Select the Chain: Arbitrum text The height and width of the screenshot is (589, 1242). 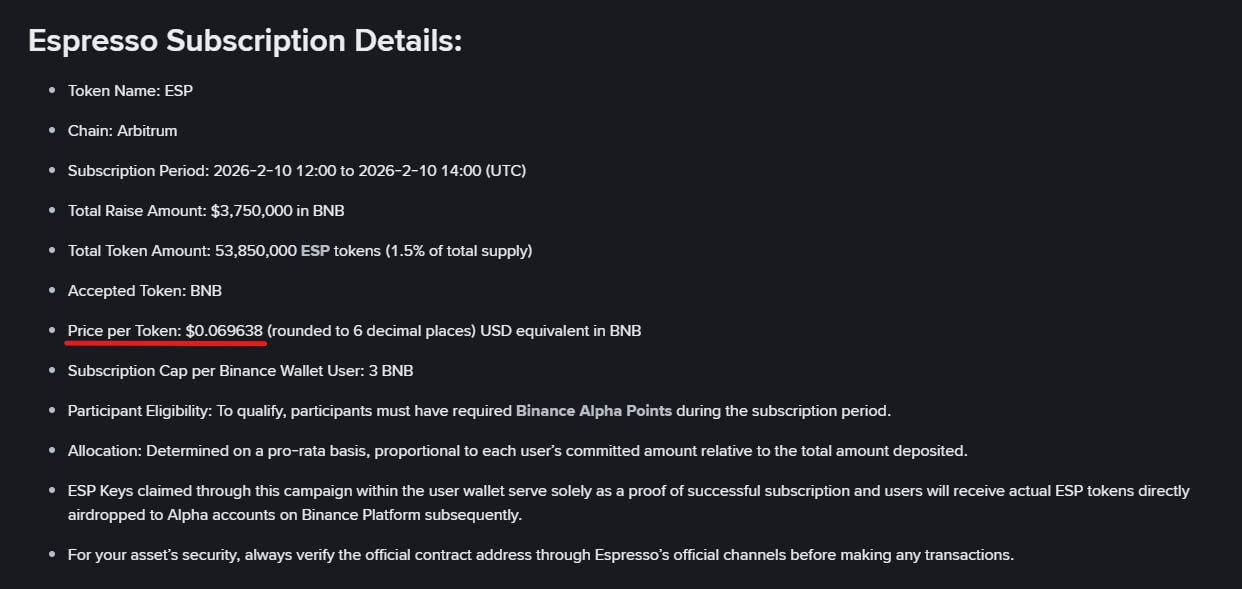point(122,131)
